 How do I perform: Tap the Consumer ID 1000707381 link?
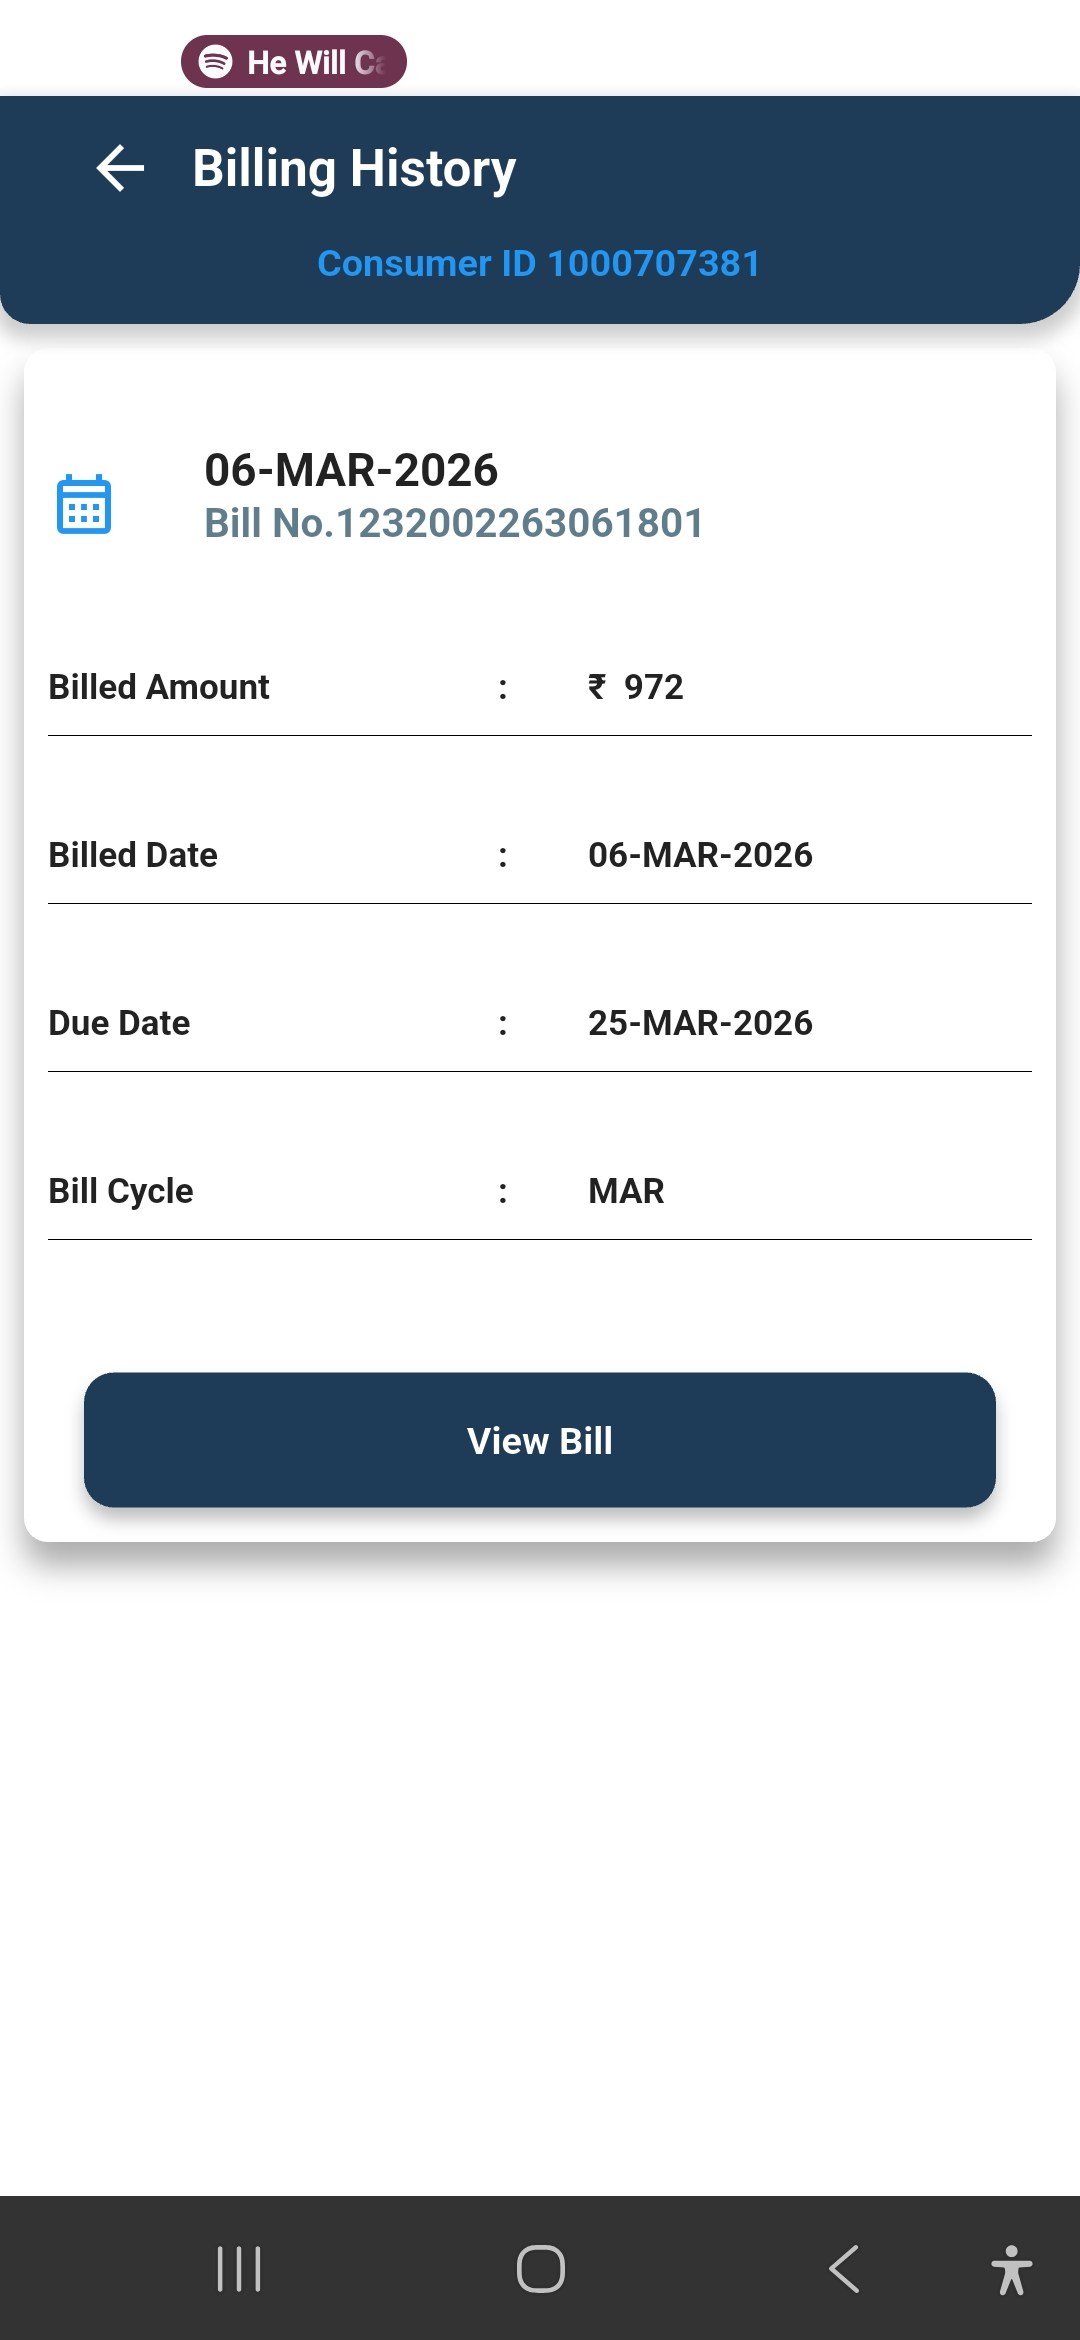[x=539, y=263]
